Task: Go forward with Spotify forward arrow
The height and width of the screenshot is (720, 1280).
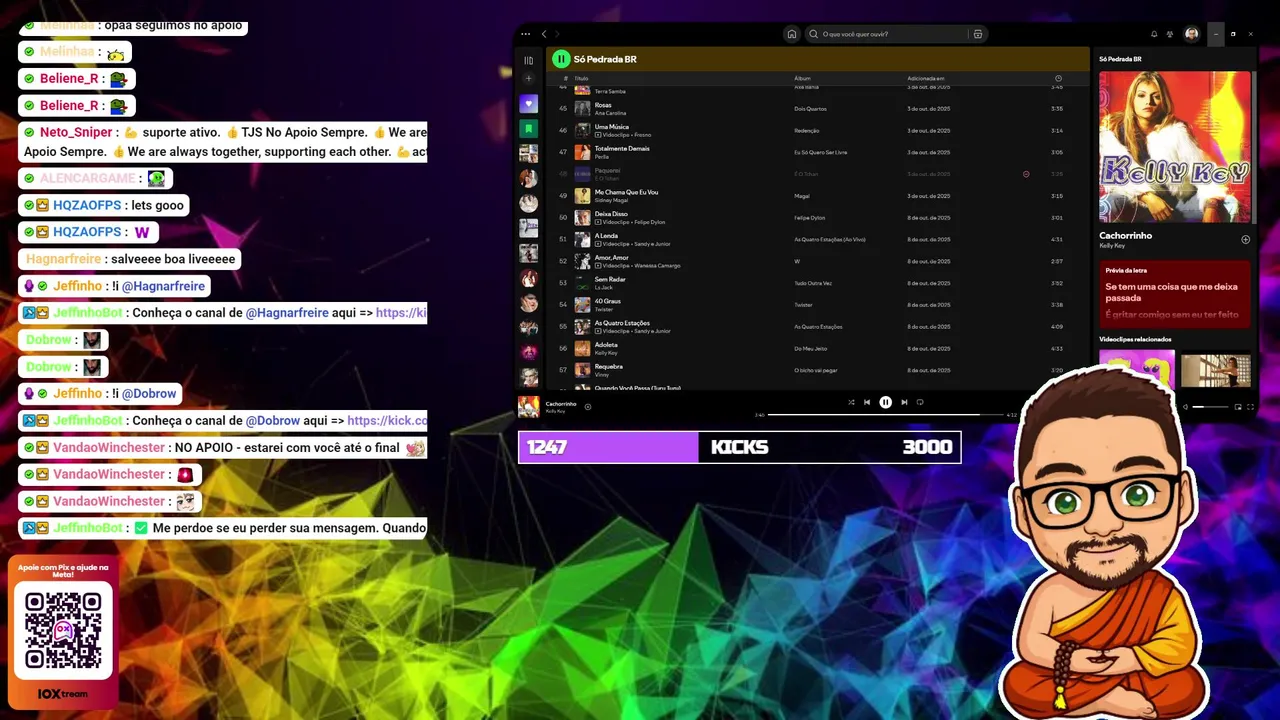Action: 558,34
